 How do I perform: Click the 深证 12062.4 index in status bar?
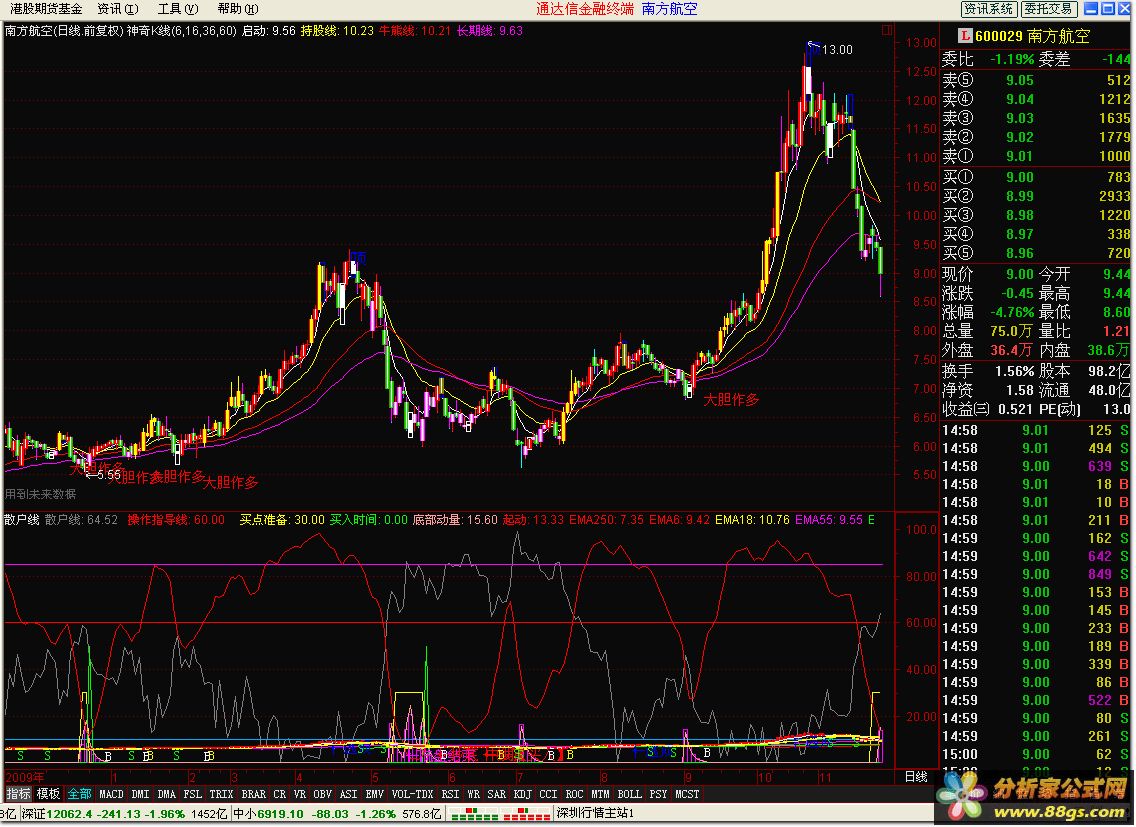(123, 814)
